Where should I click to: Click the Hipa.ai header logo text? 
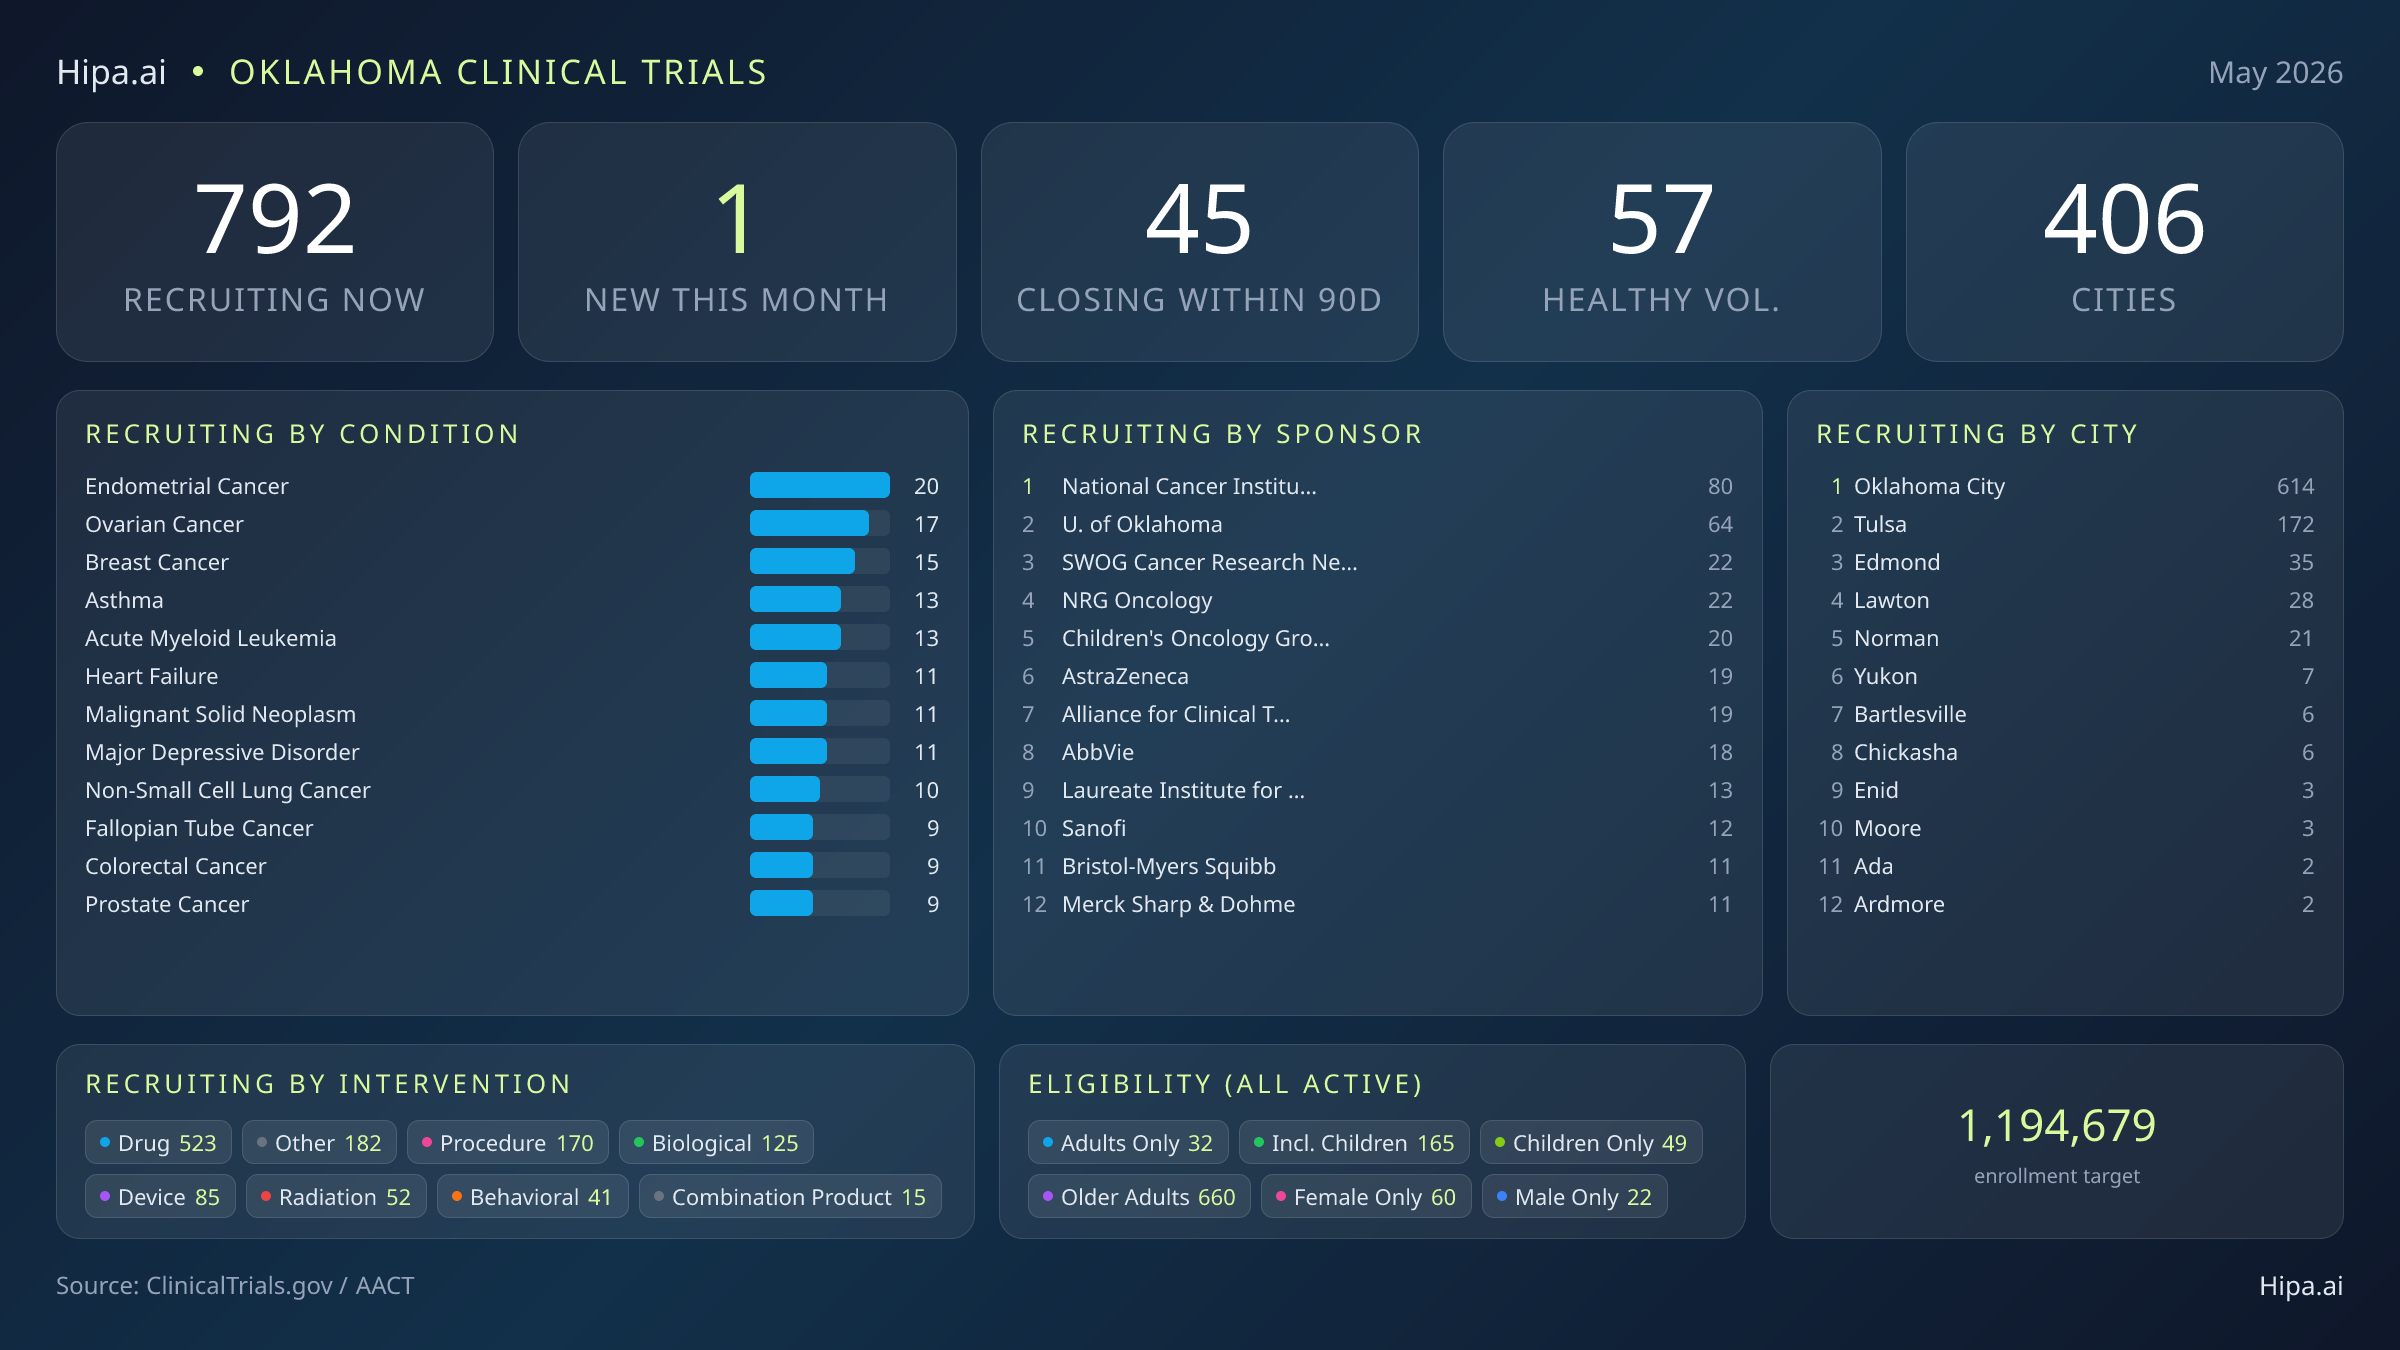click(111, 72)
